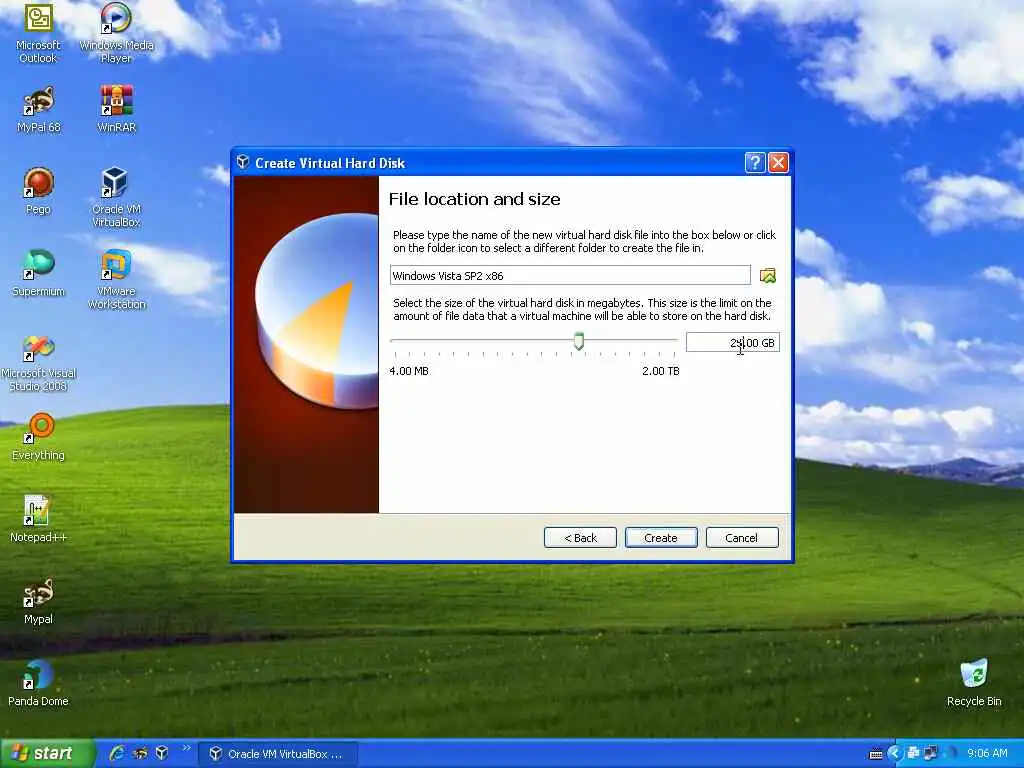Select the Recycle Bin icon
This screenshot has height=768, width=1024.
click(974, 683)
